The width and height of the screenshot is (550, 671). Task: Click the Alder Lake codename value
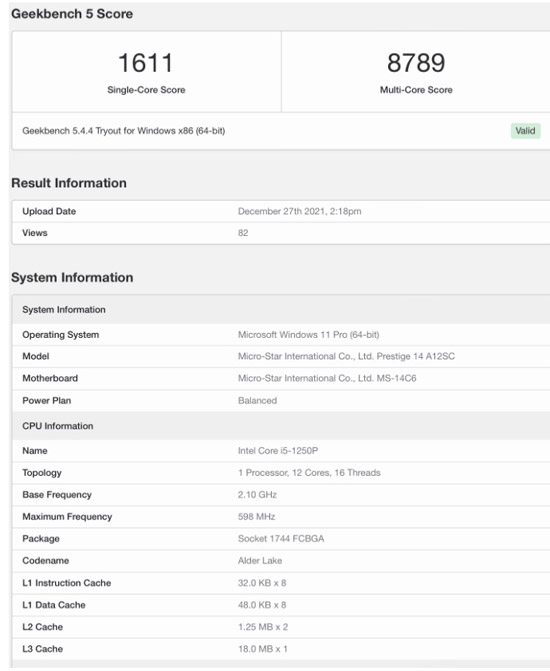coord(260,561)
